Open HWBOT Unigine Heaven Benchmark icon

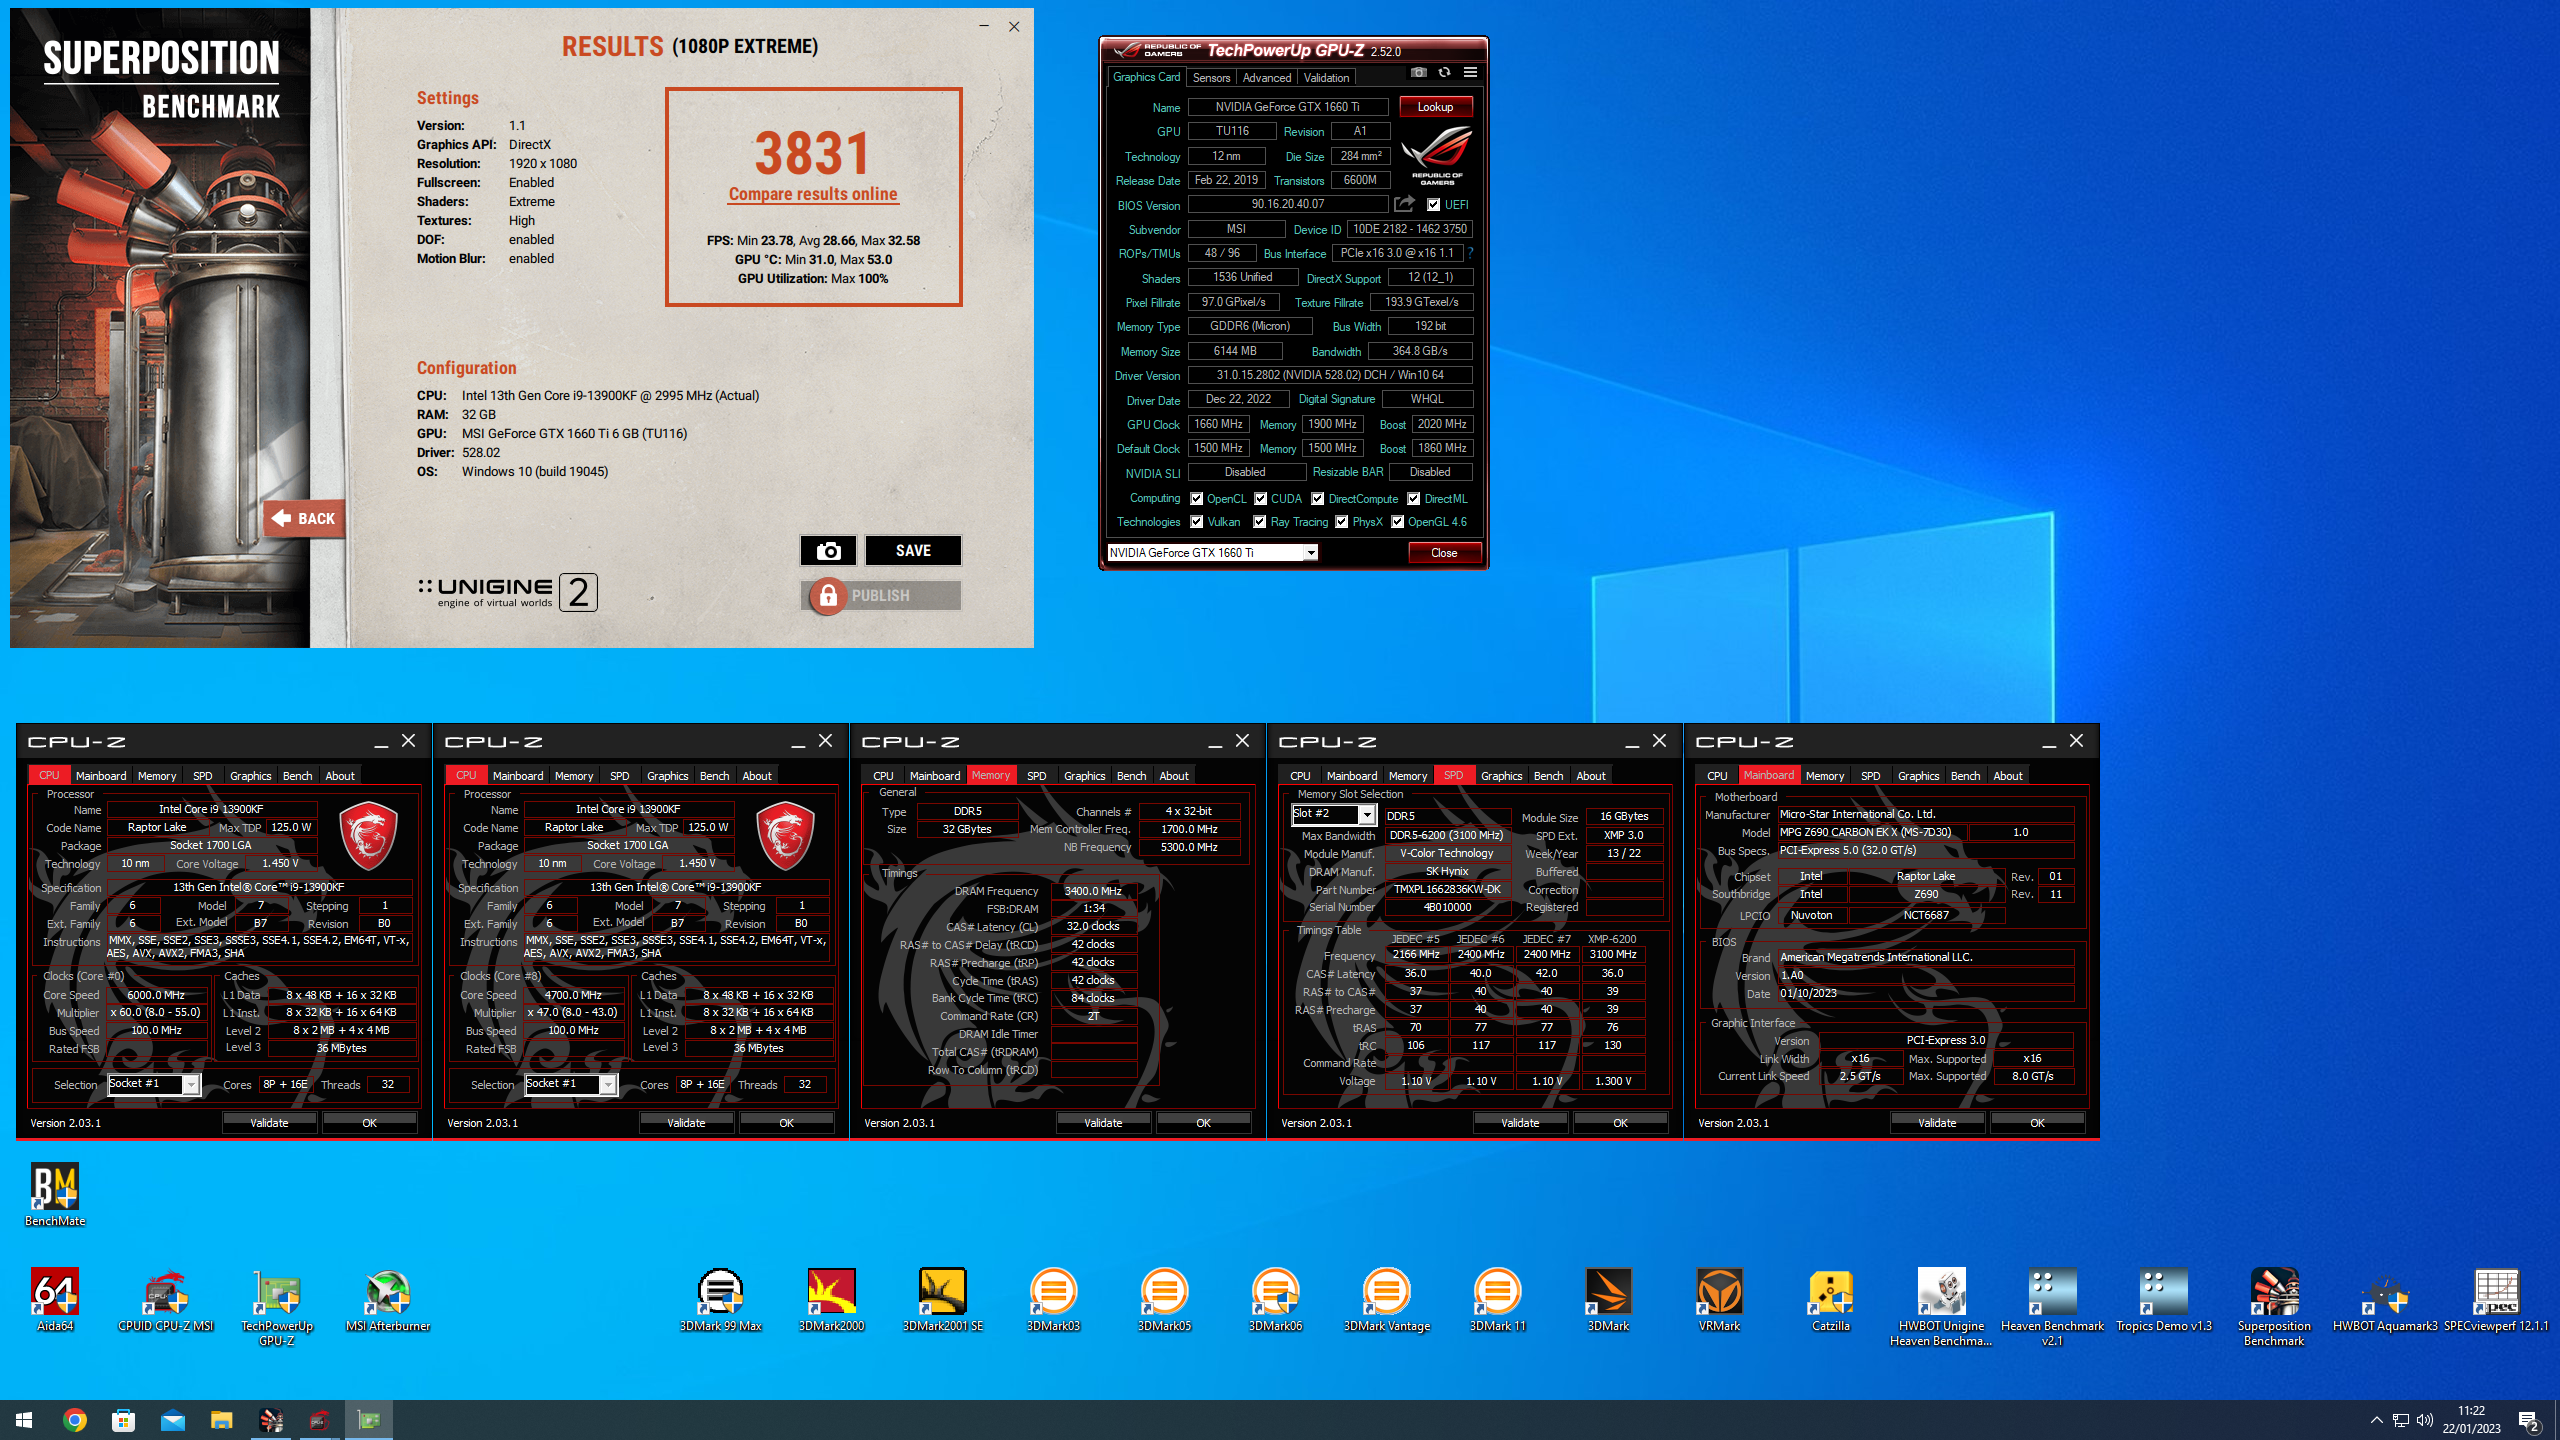click(x=1941, y=1306)
